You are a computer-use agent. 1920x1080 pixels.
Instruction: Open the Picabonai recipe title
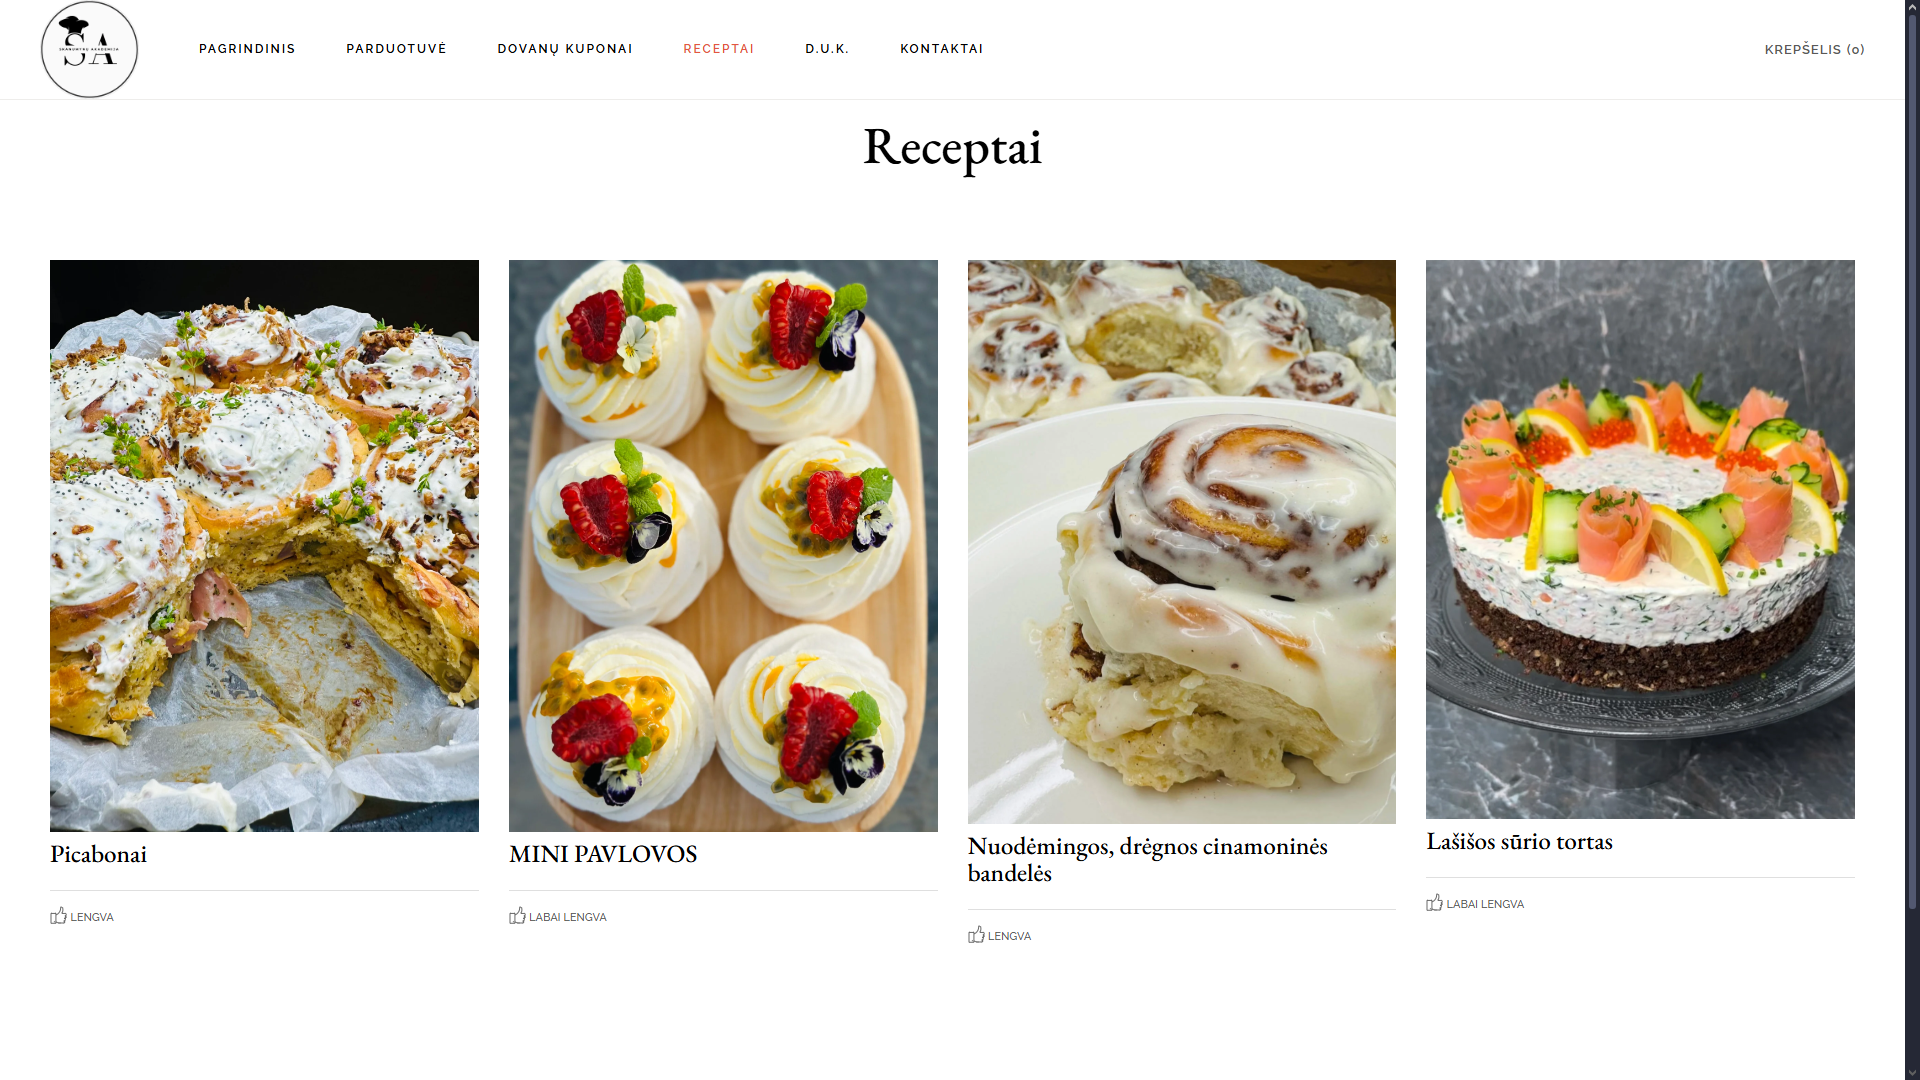click(x=98, y=854)
